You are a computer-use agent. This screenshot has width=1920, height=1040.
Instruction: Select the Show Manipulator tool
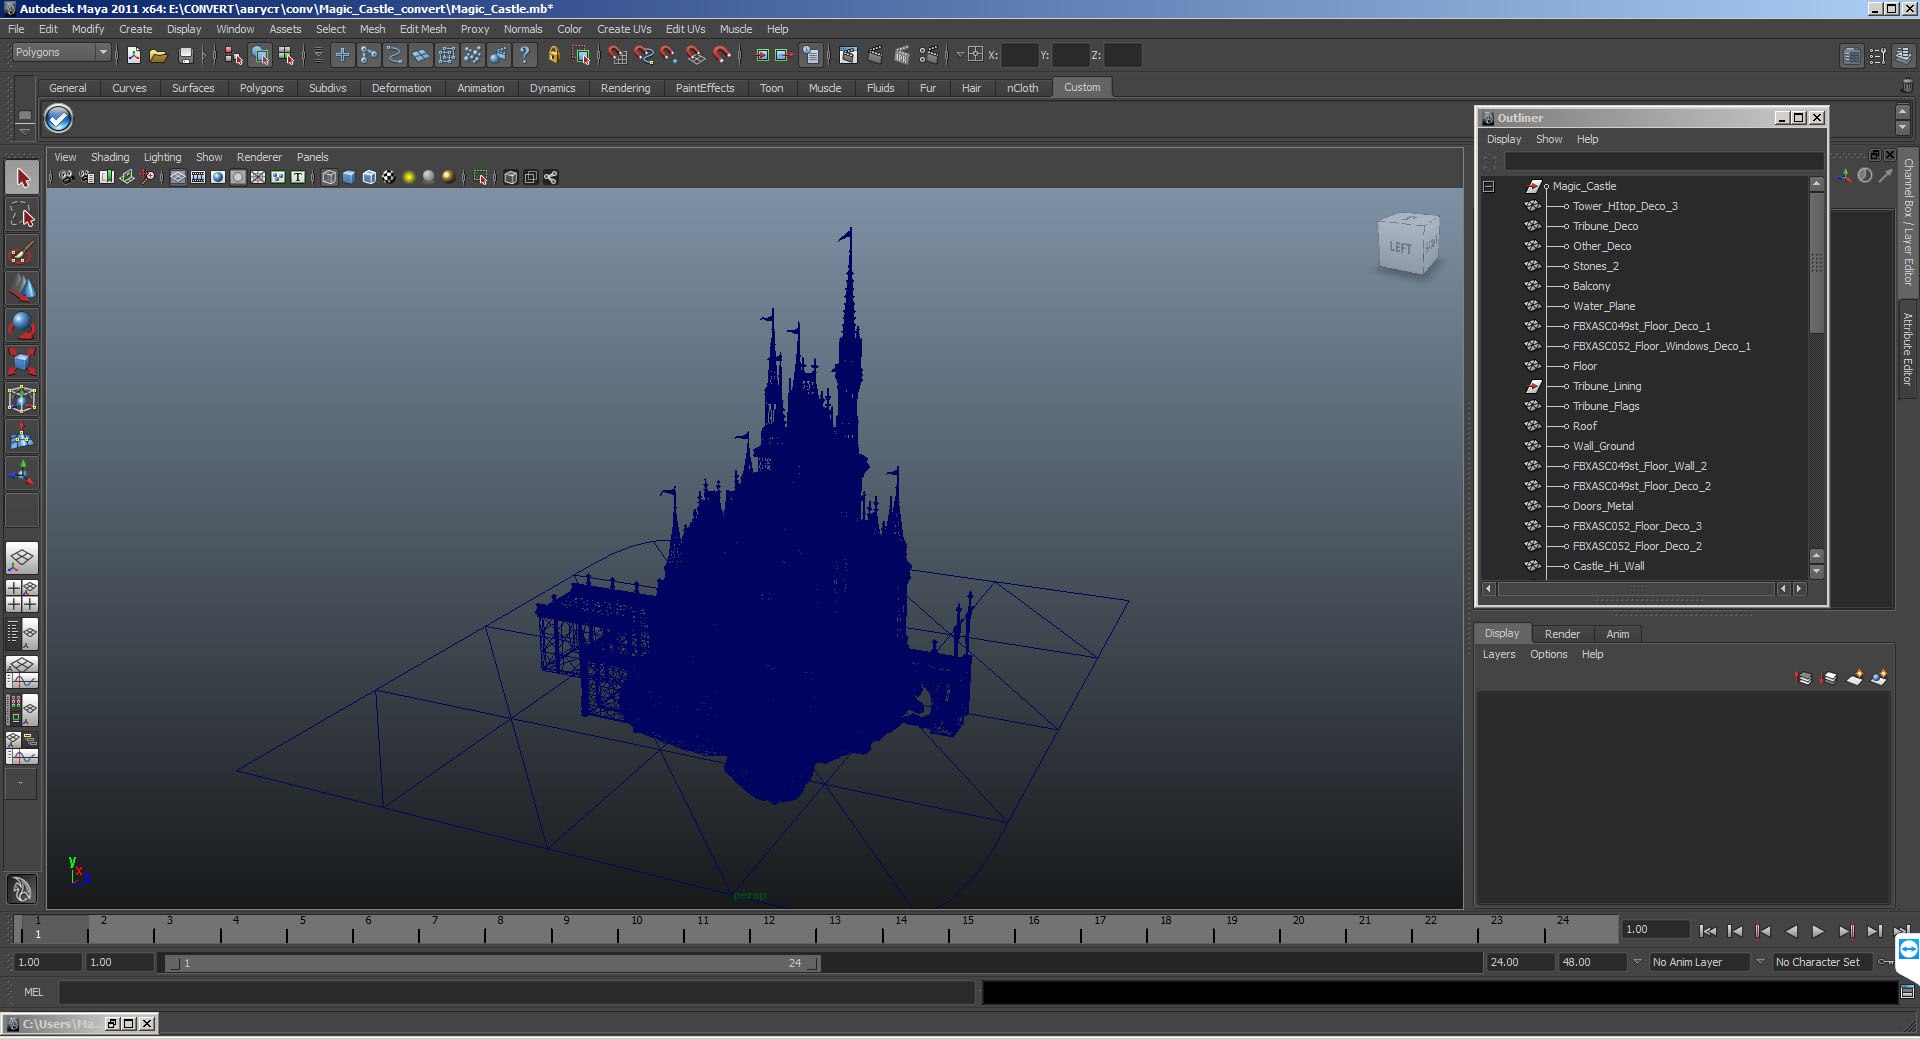point(22,473)
